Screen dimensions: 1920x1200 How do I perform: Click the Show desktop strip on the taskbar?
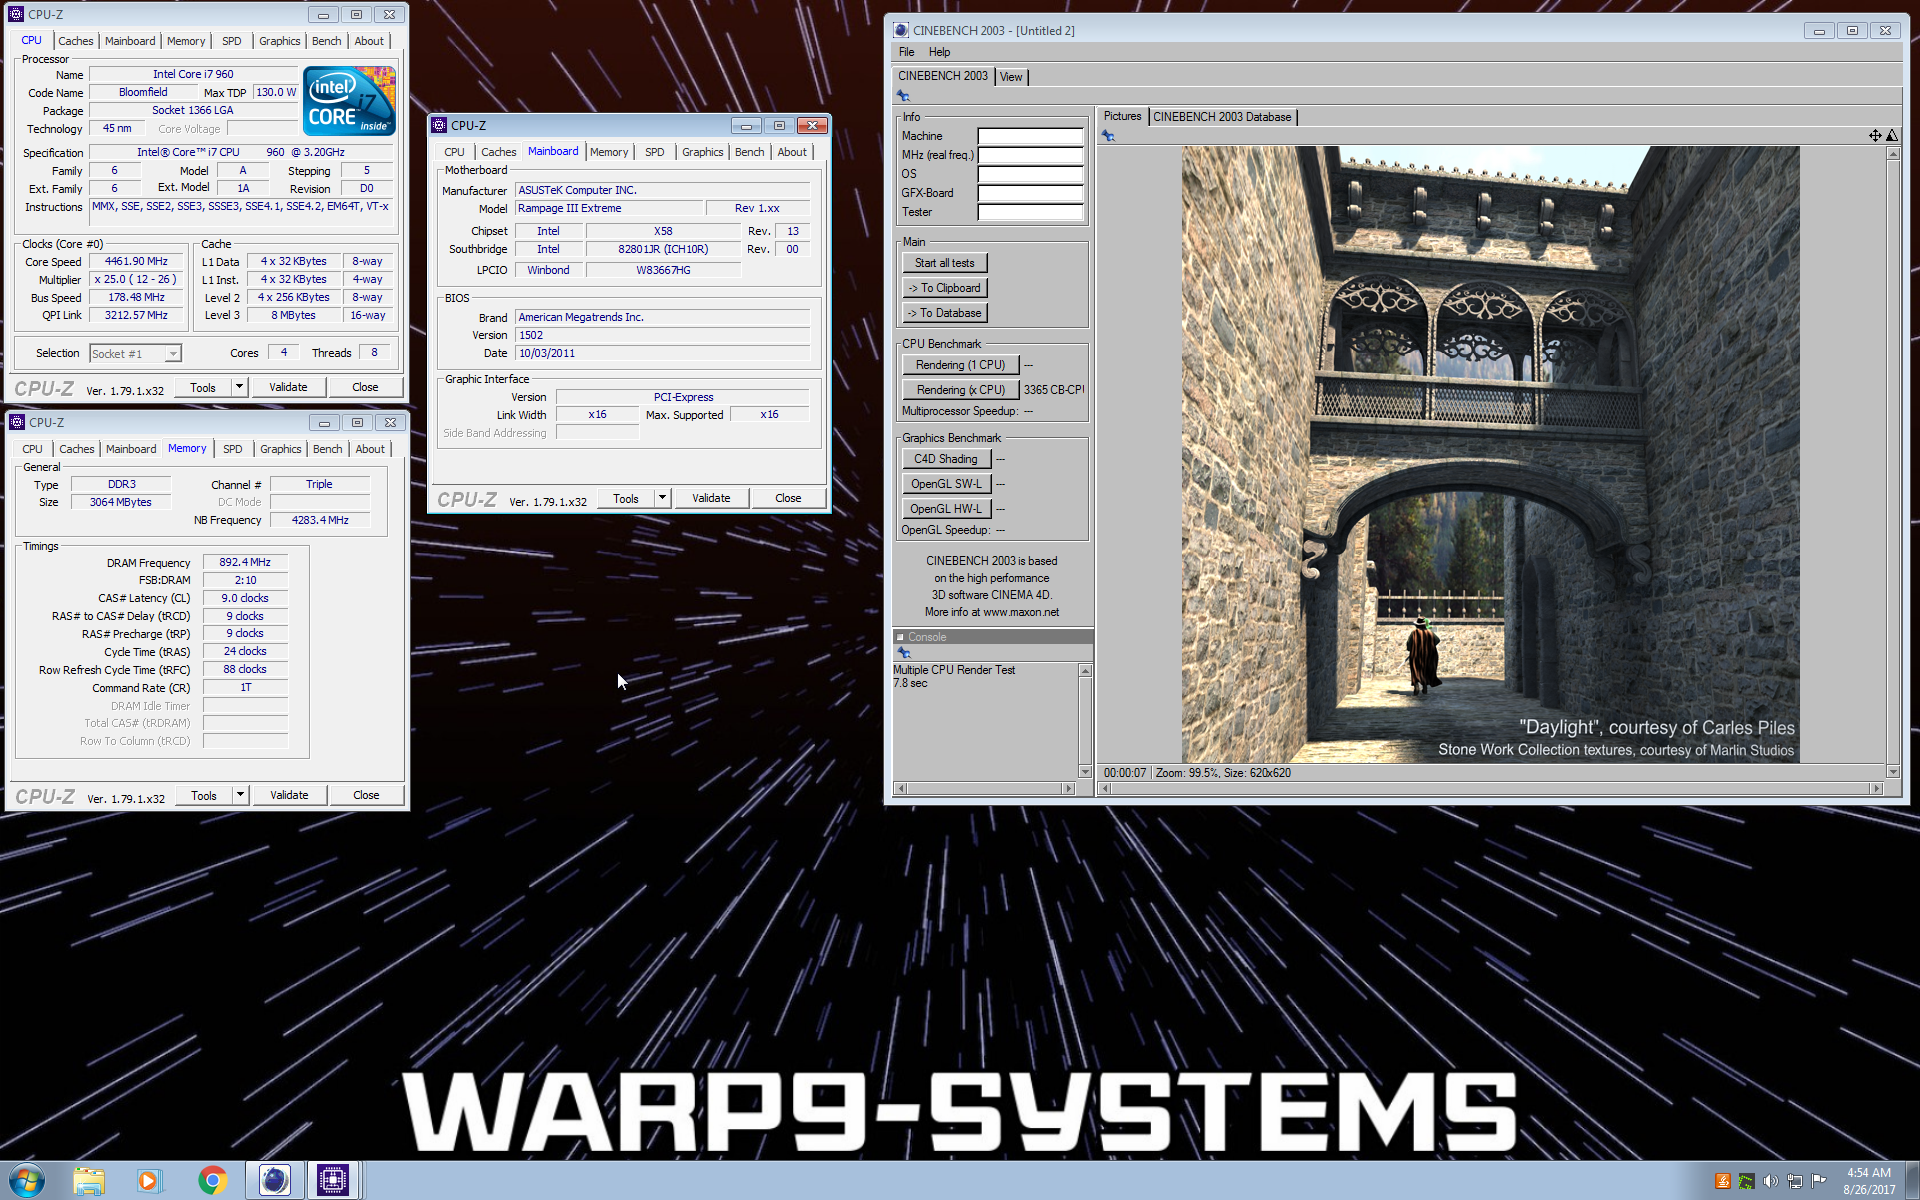1912,1181
